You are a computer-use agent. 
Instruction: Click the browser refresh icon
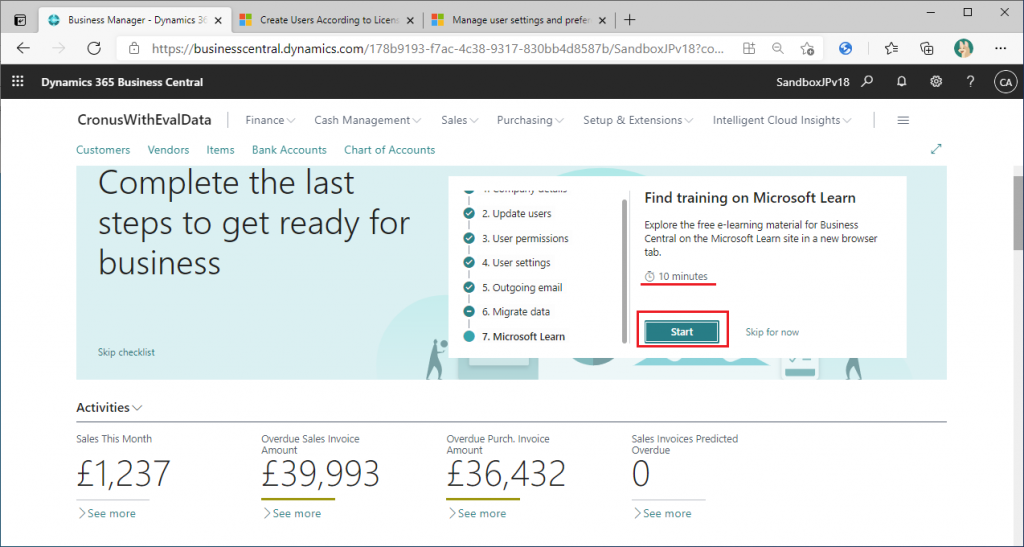pos(94,48)
